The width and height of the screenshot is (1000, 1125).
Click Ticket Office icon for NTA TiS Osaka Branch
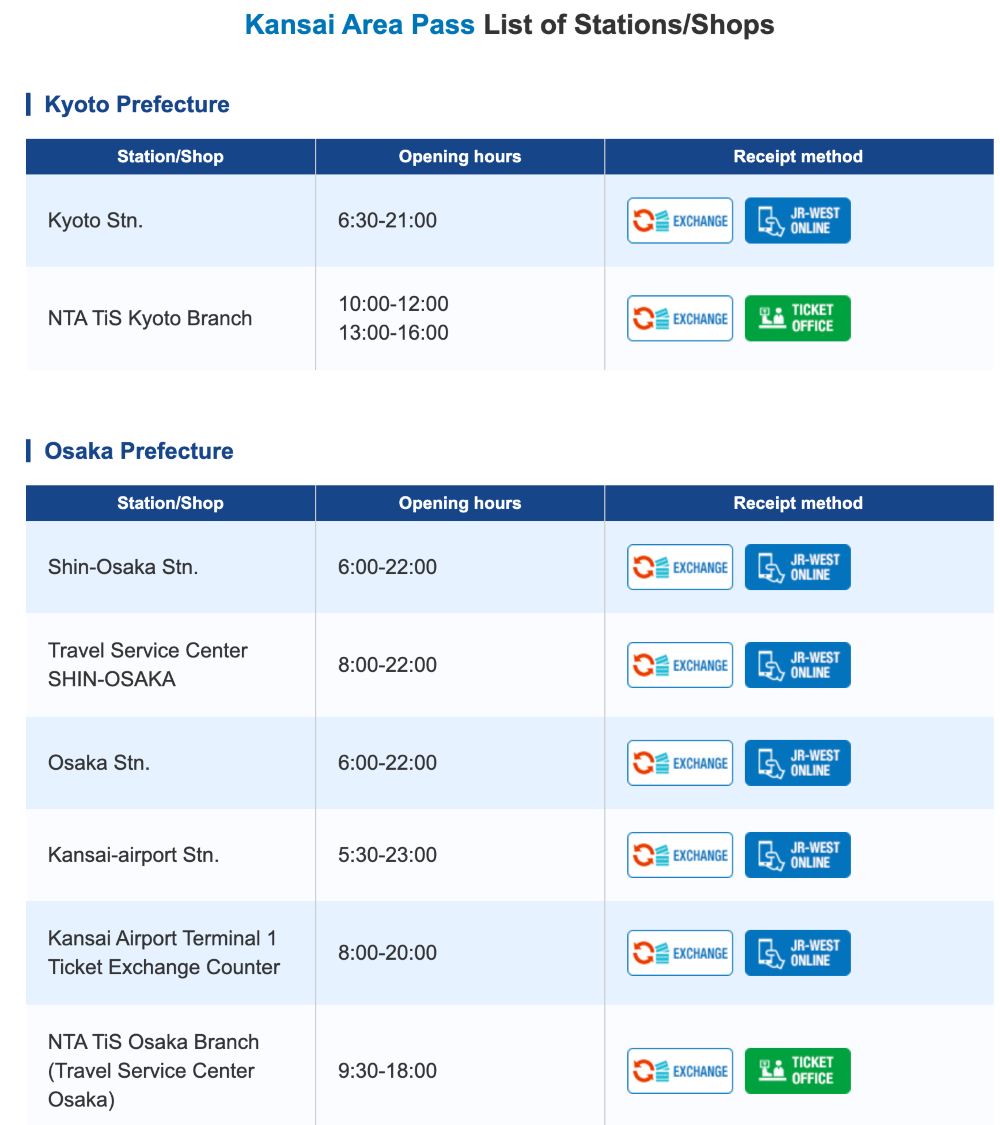797,1071
